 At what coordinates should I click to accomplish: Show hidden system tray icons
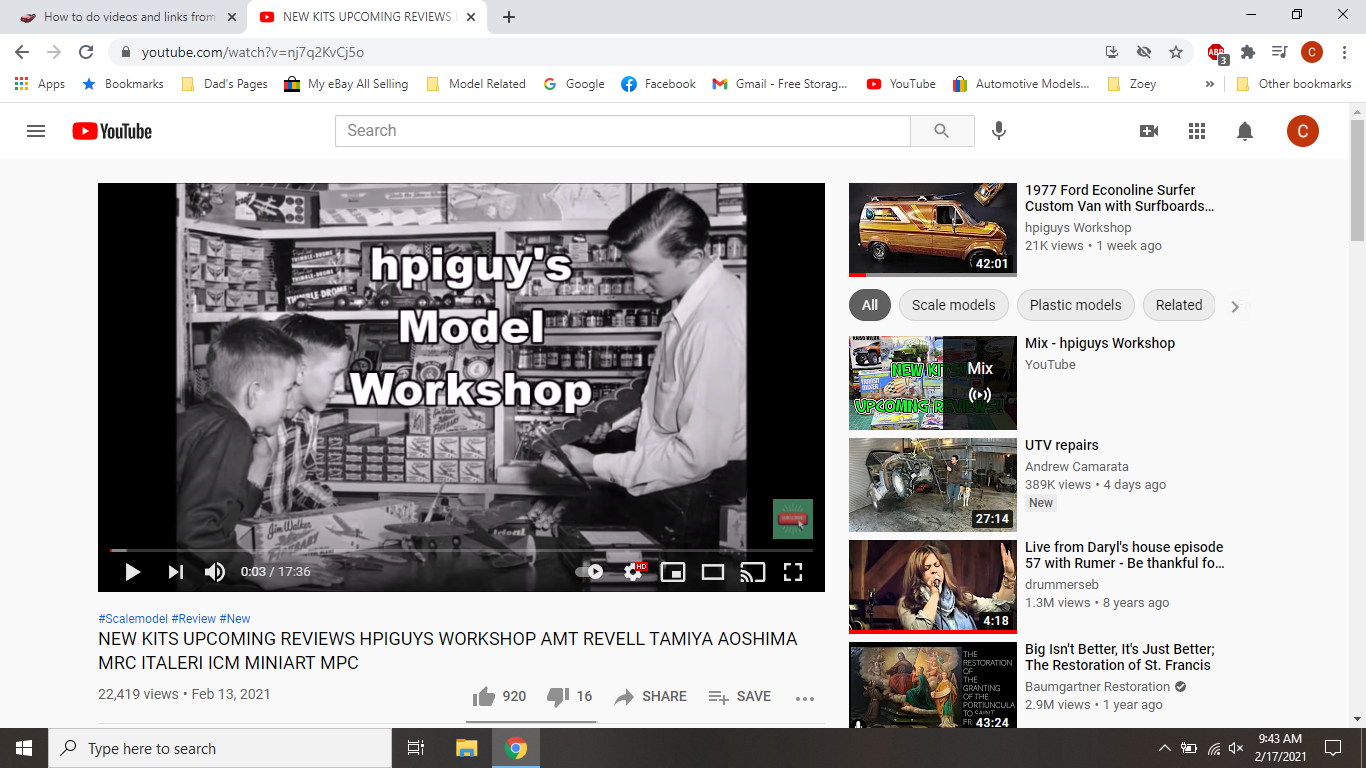click(1164, 748)
